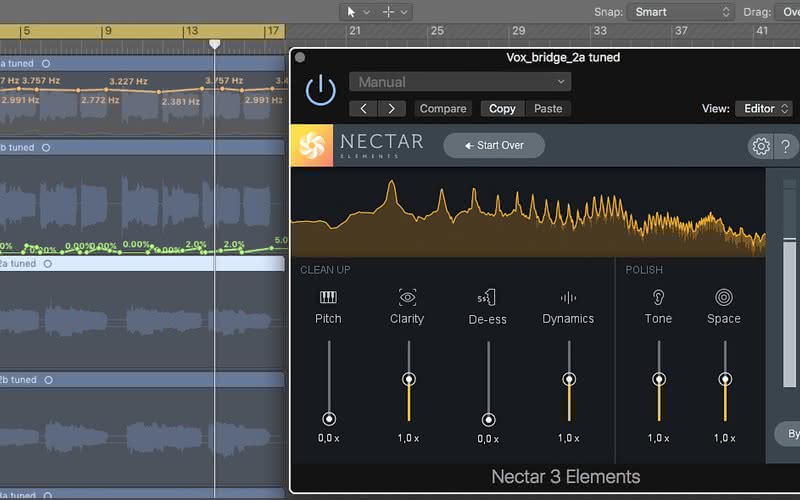Click bar 29 in the ruler
The height and width of the screenshot is (500, 800).
(519, 31)
